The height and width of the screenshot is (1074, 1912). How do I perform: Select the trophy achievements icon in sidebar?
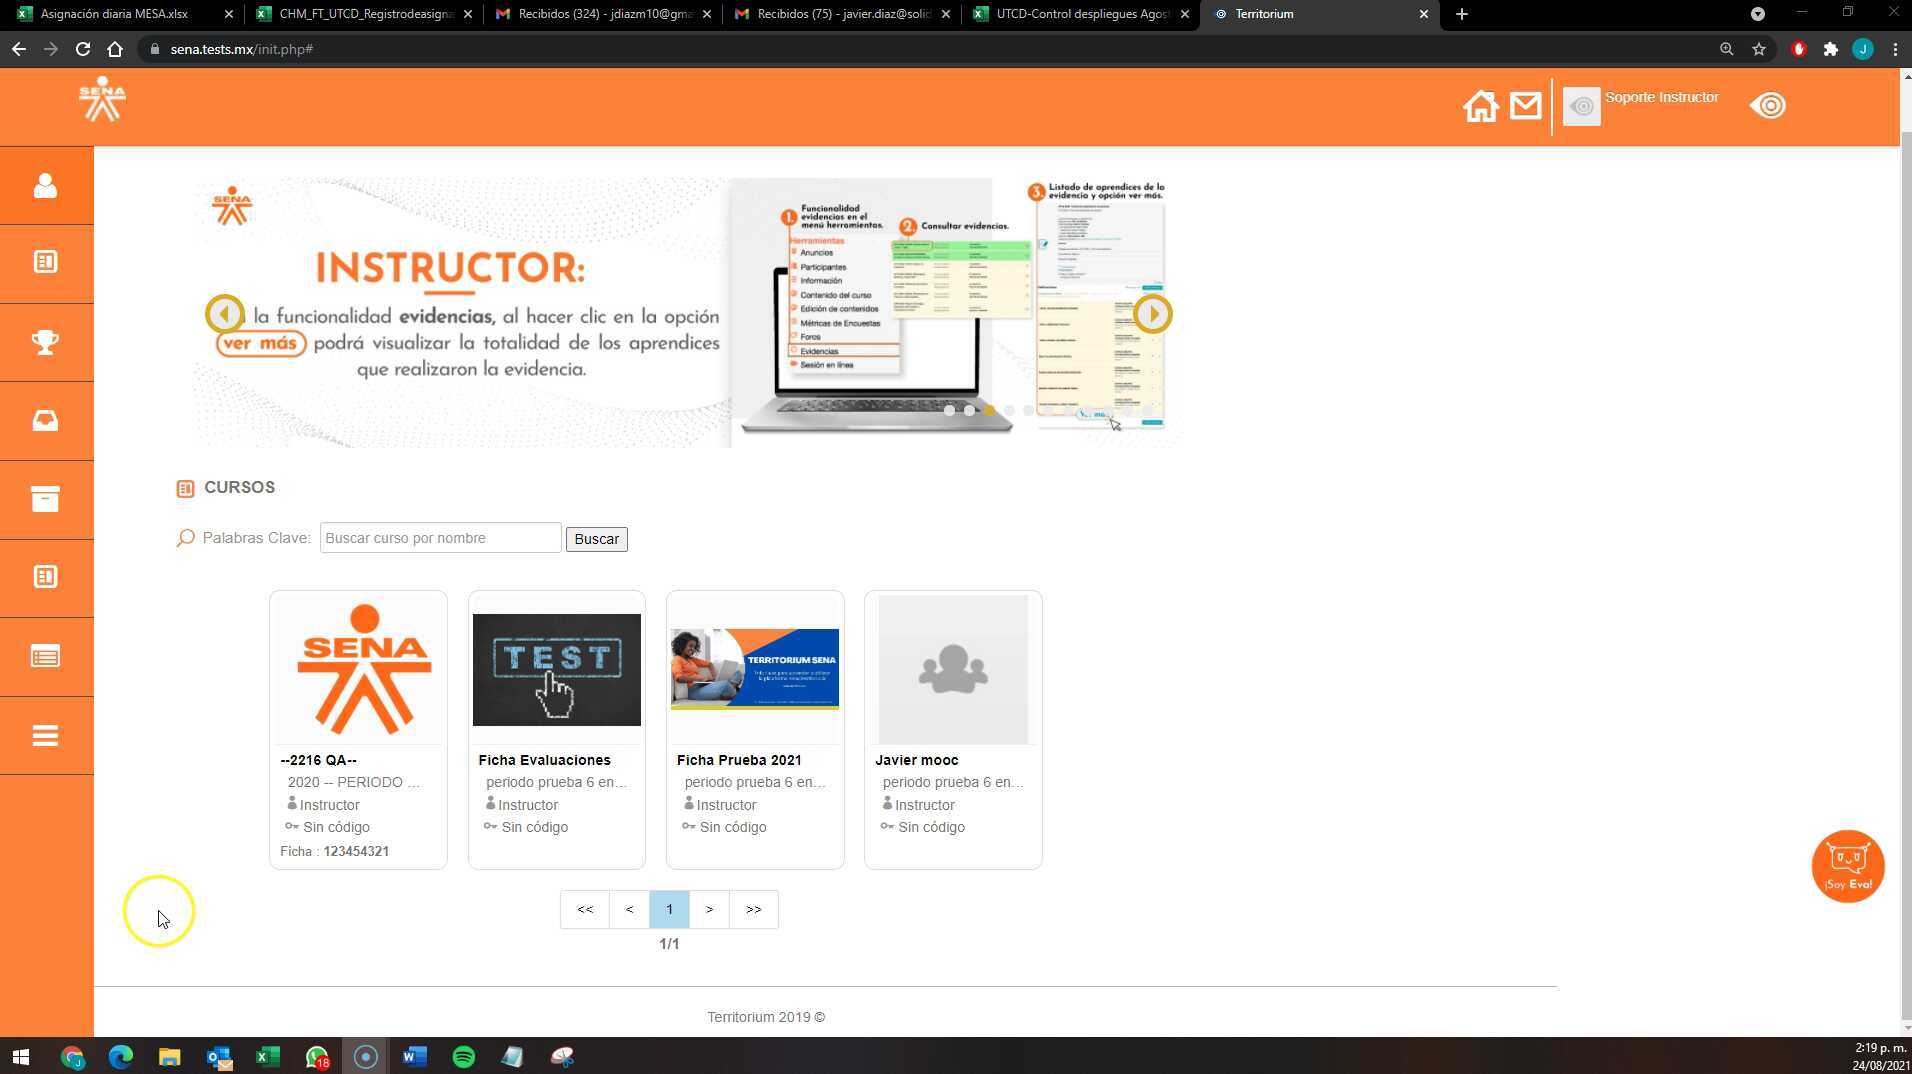click(46, 342)
